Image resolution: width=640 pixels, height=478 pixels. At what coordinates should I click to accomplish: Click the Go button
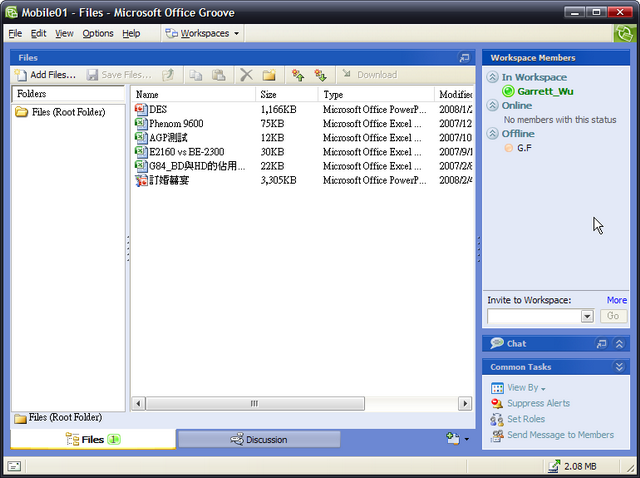point(613,316)
